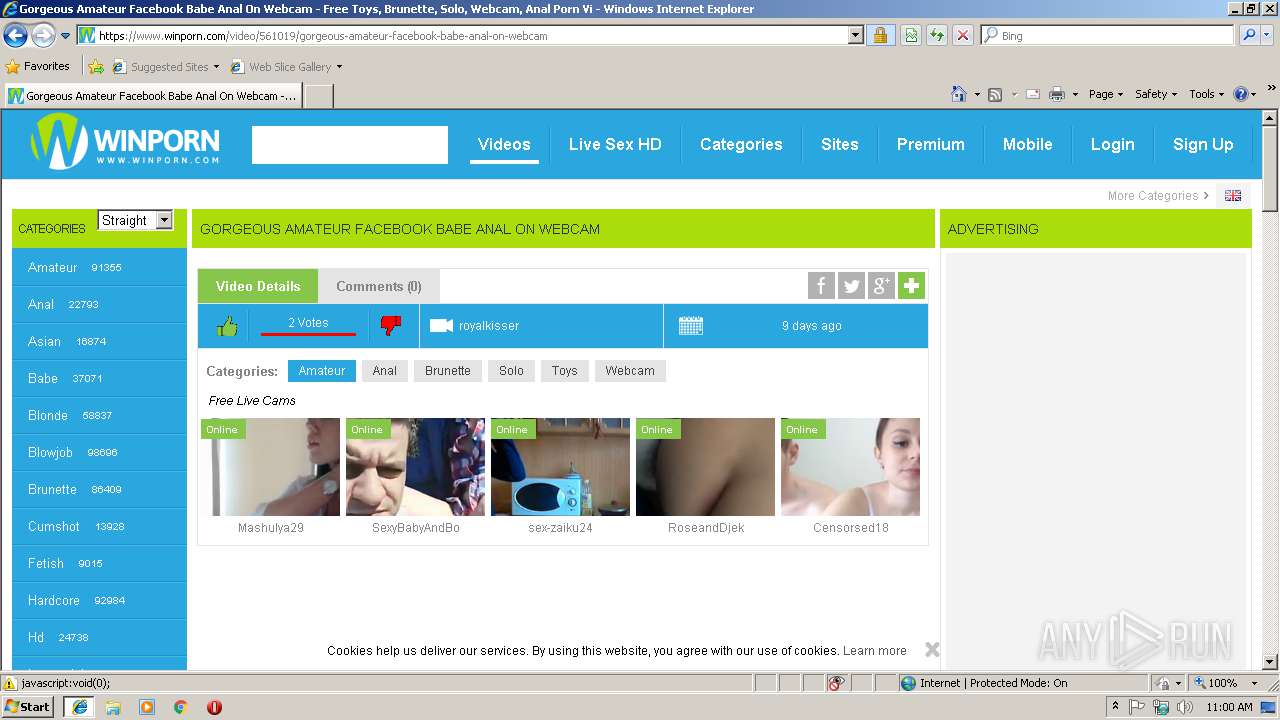Expand the address bar URL dropdown arrow
The width and height of the screenshot is (1280, 720).
[855, 36]
